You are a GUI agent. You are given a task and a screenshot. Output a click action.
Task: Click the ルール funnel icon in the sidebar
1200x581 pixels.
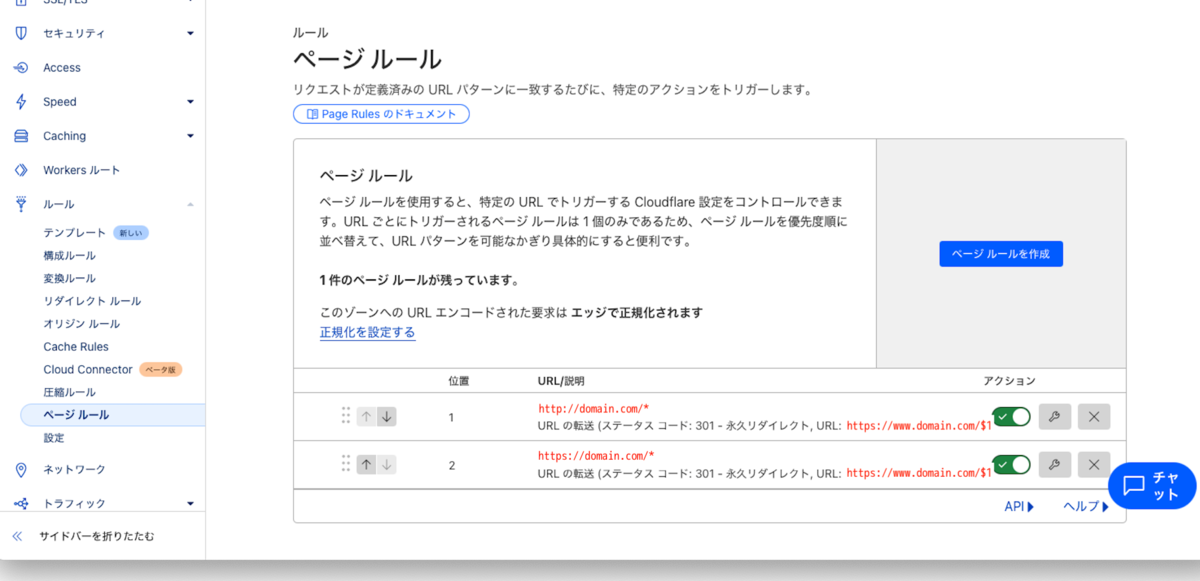click(x=21, y=204)
